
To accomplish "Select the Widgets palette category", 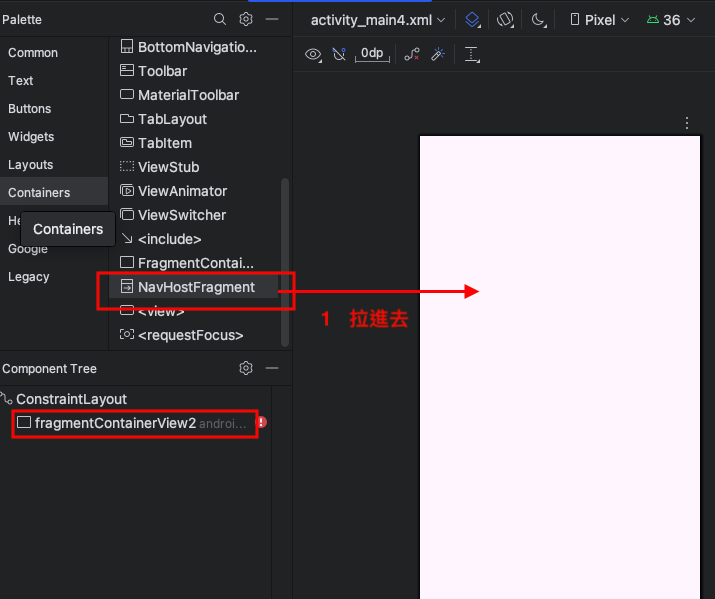I will click(31, 137).
